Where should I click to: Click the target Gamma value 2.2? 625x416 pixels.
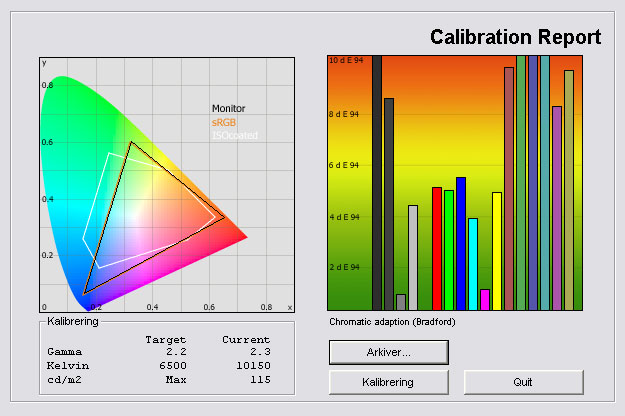(x=176, y=352)
